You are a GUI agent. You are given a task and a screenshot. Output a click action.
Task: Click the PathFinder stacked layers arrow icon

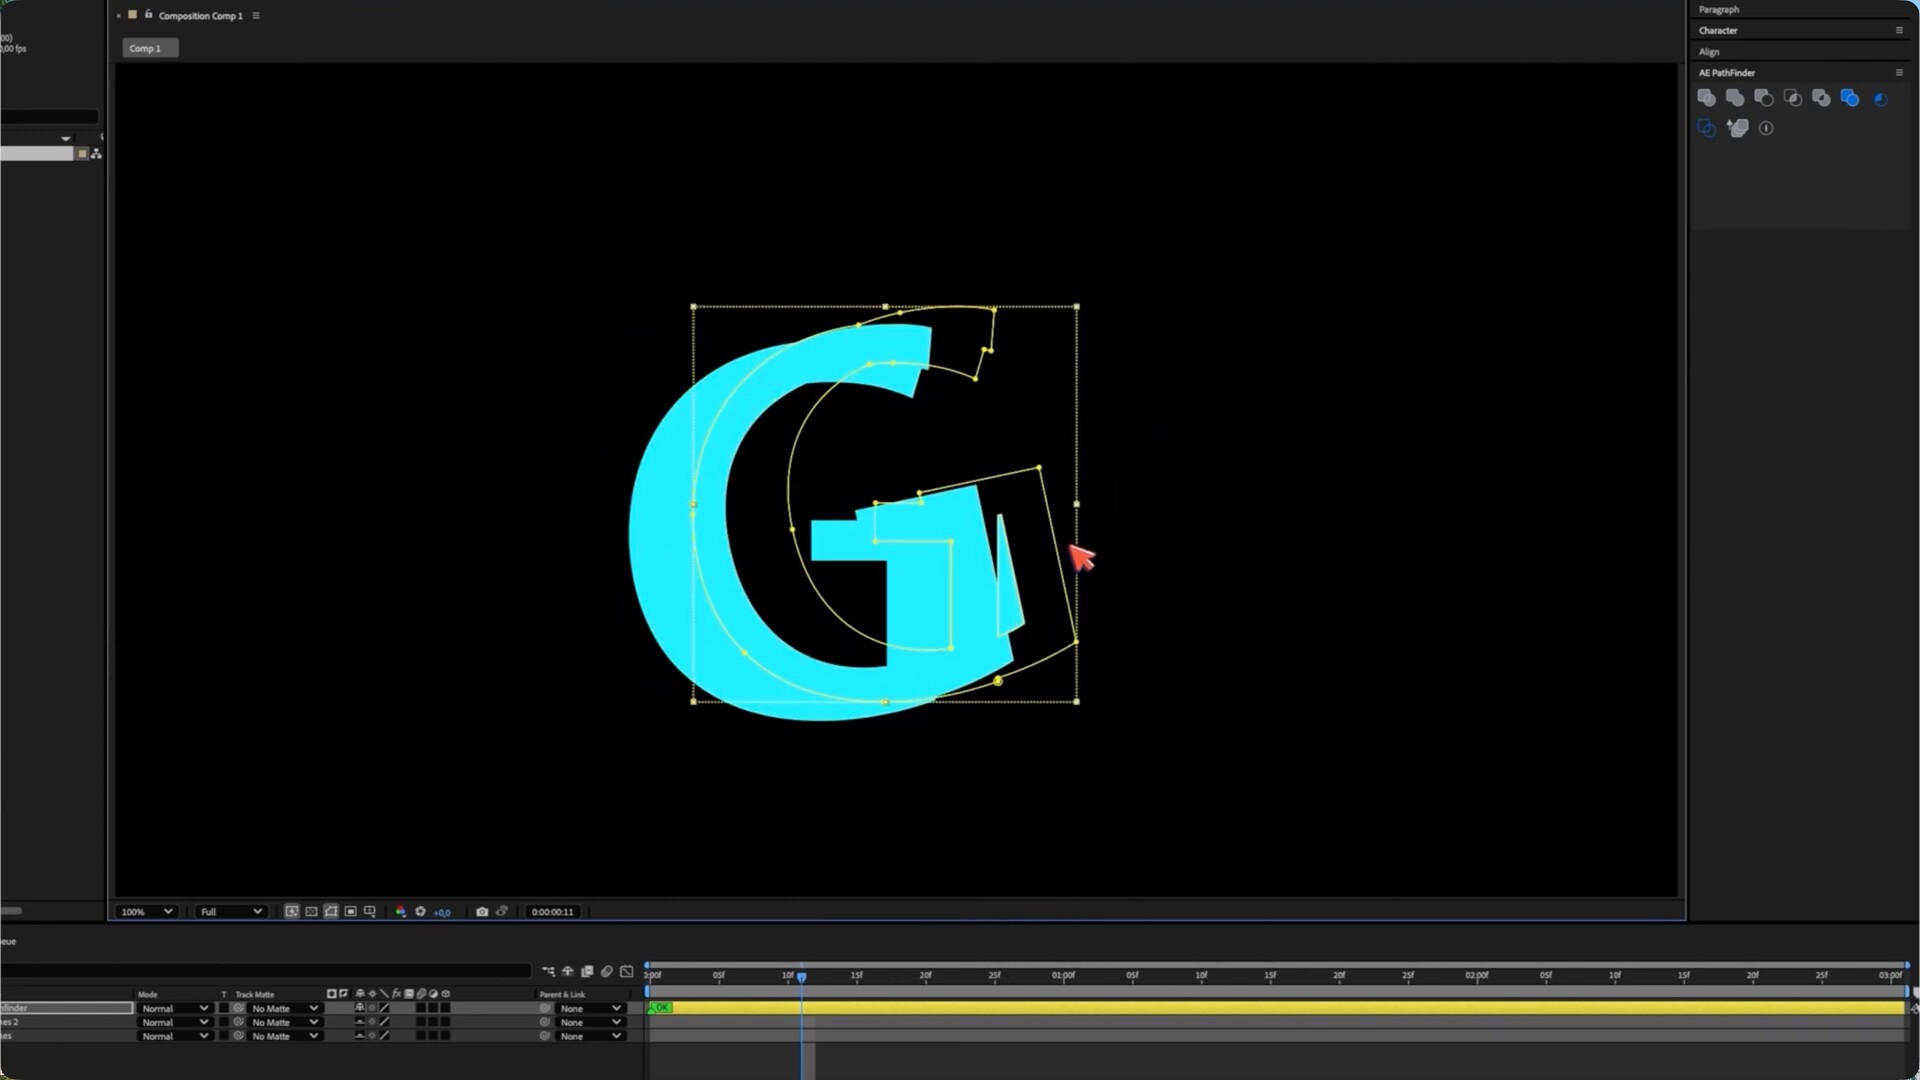1737,128
